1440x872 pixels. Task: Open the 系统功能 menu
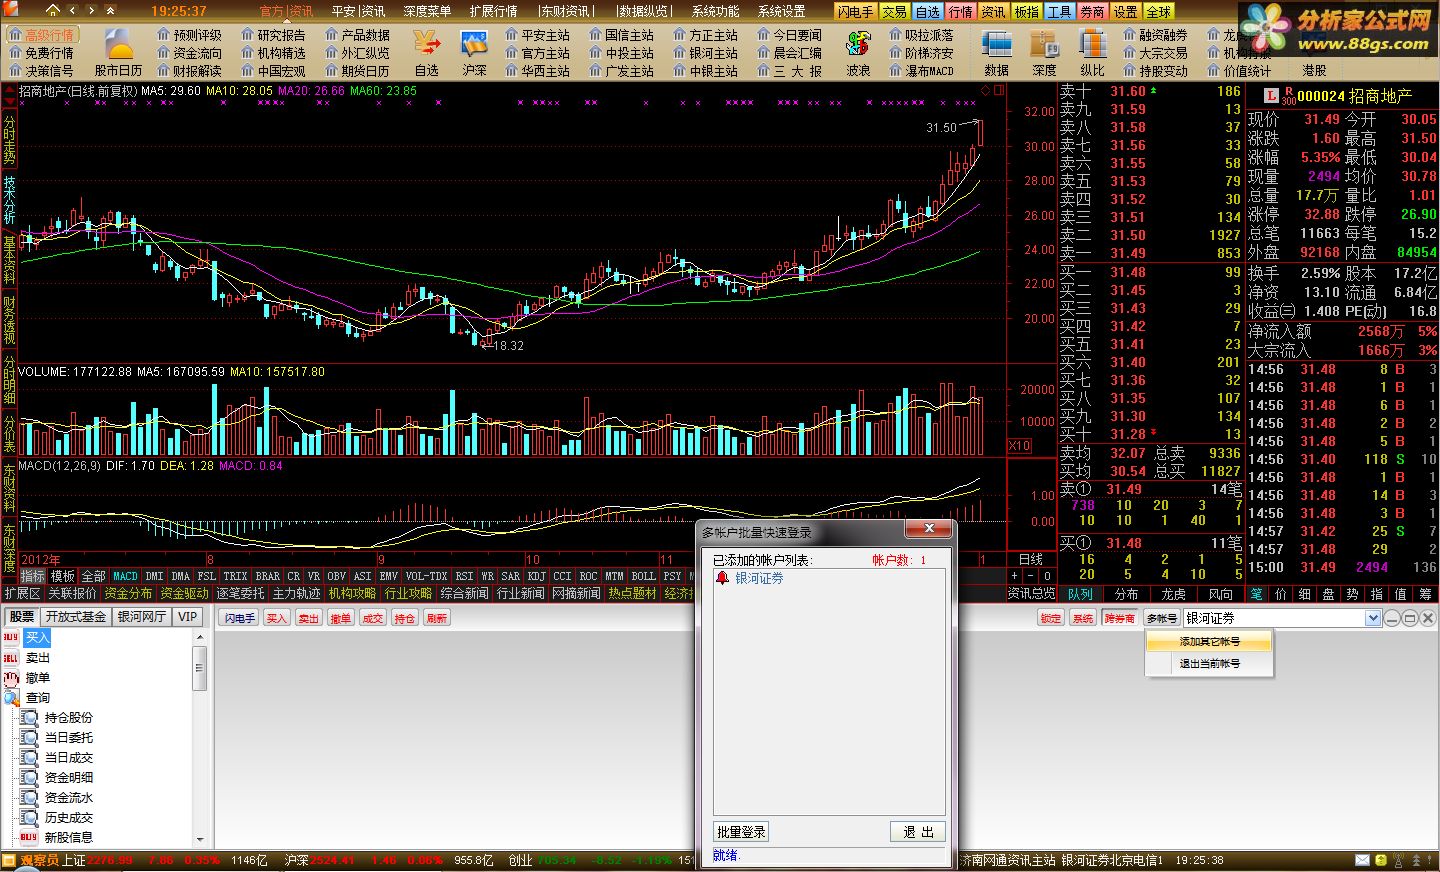(715, 11)
